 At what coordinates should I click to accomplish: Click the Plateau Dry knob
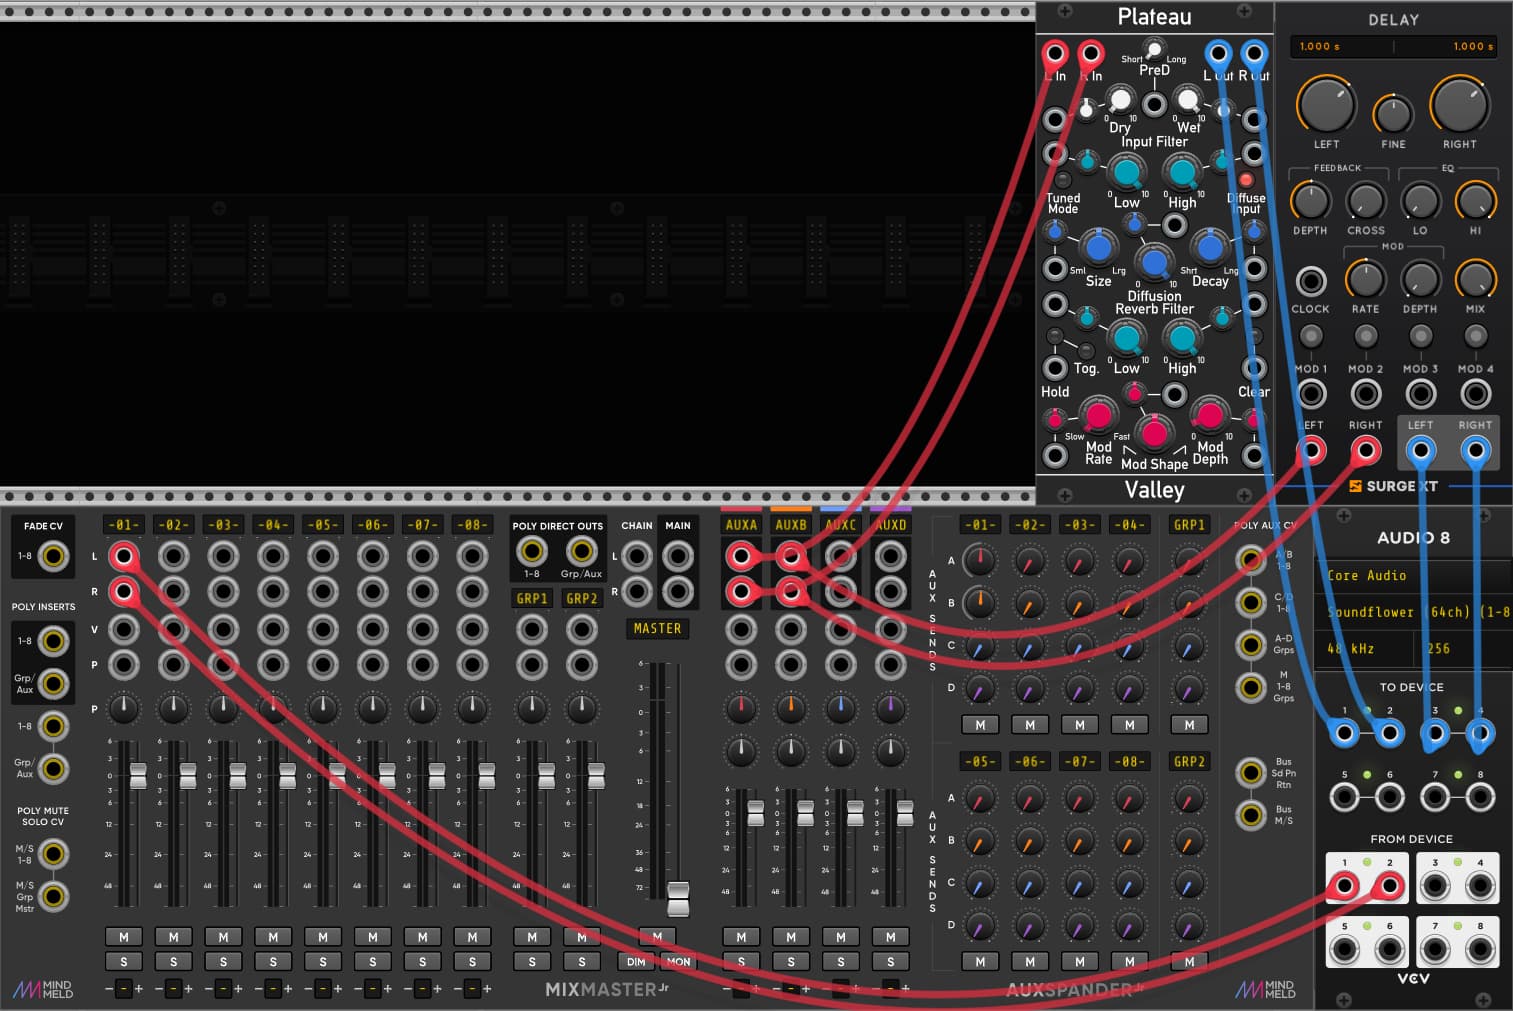tap(1120, 100)
